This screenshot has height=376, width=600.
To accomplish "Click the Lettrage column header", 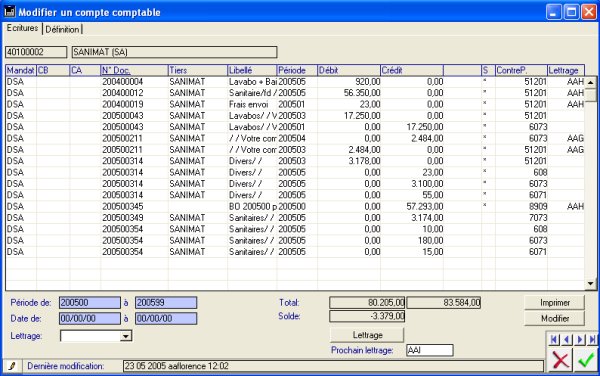I will tap(566, 70).
